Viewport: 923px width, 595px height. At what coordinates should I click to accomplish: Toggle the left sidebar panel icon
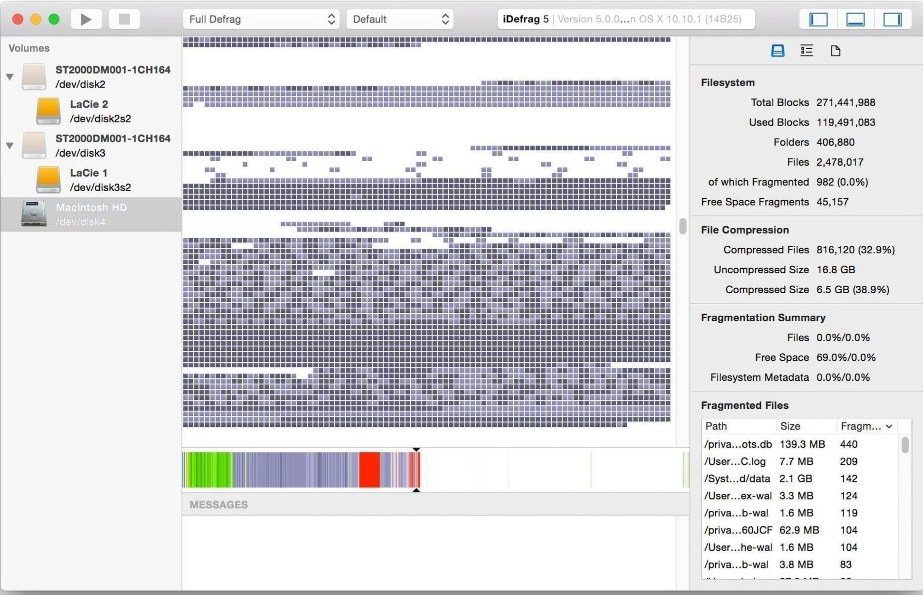pos(818,19)
